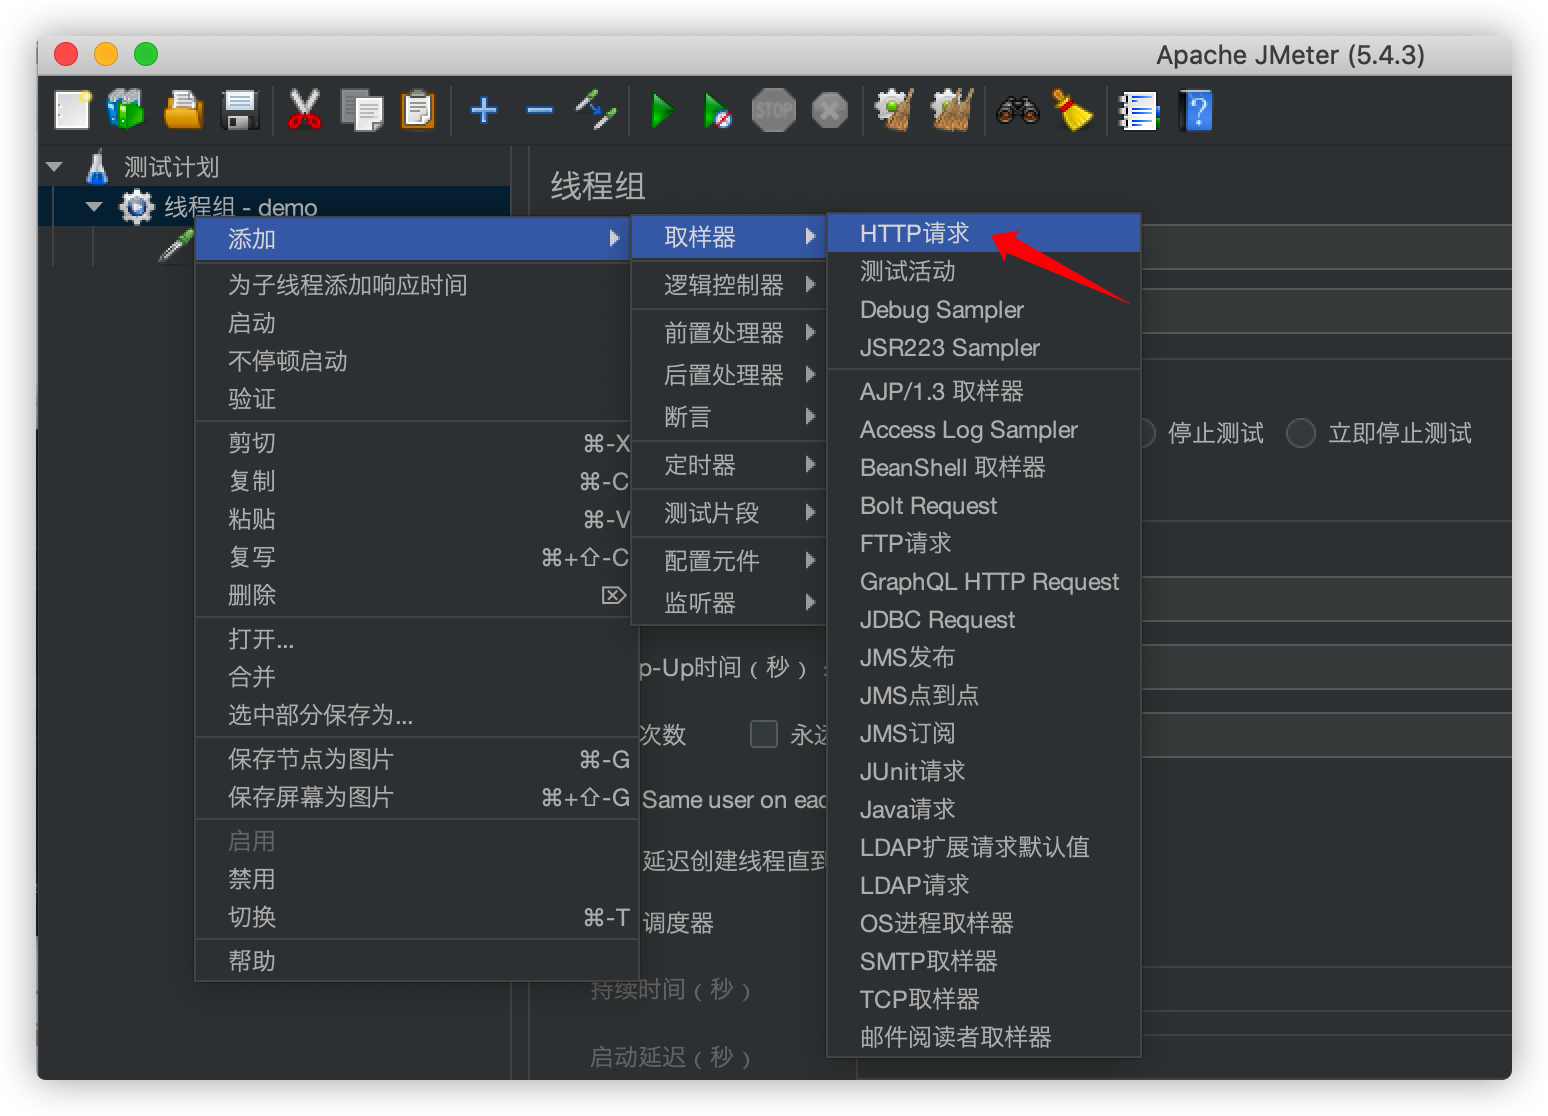This screenshot has width=1548, height=1116.
Task: Click the Clear All brooms icon
Action: pos(952,110)
